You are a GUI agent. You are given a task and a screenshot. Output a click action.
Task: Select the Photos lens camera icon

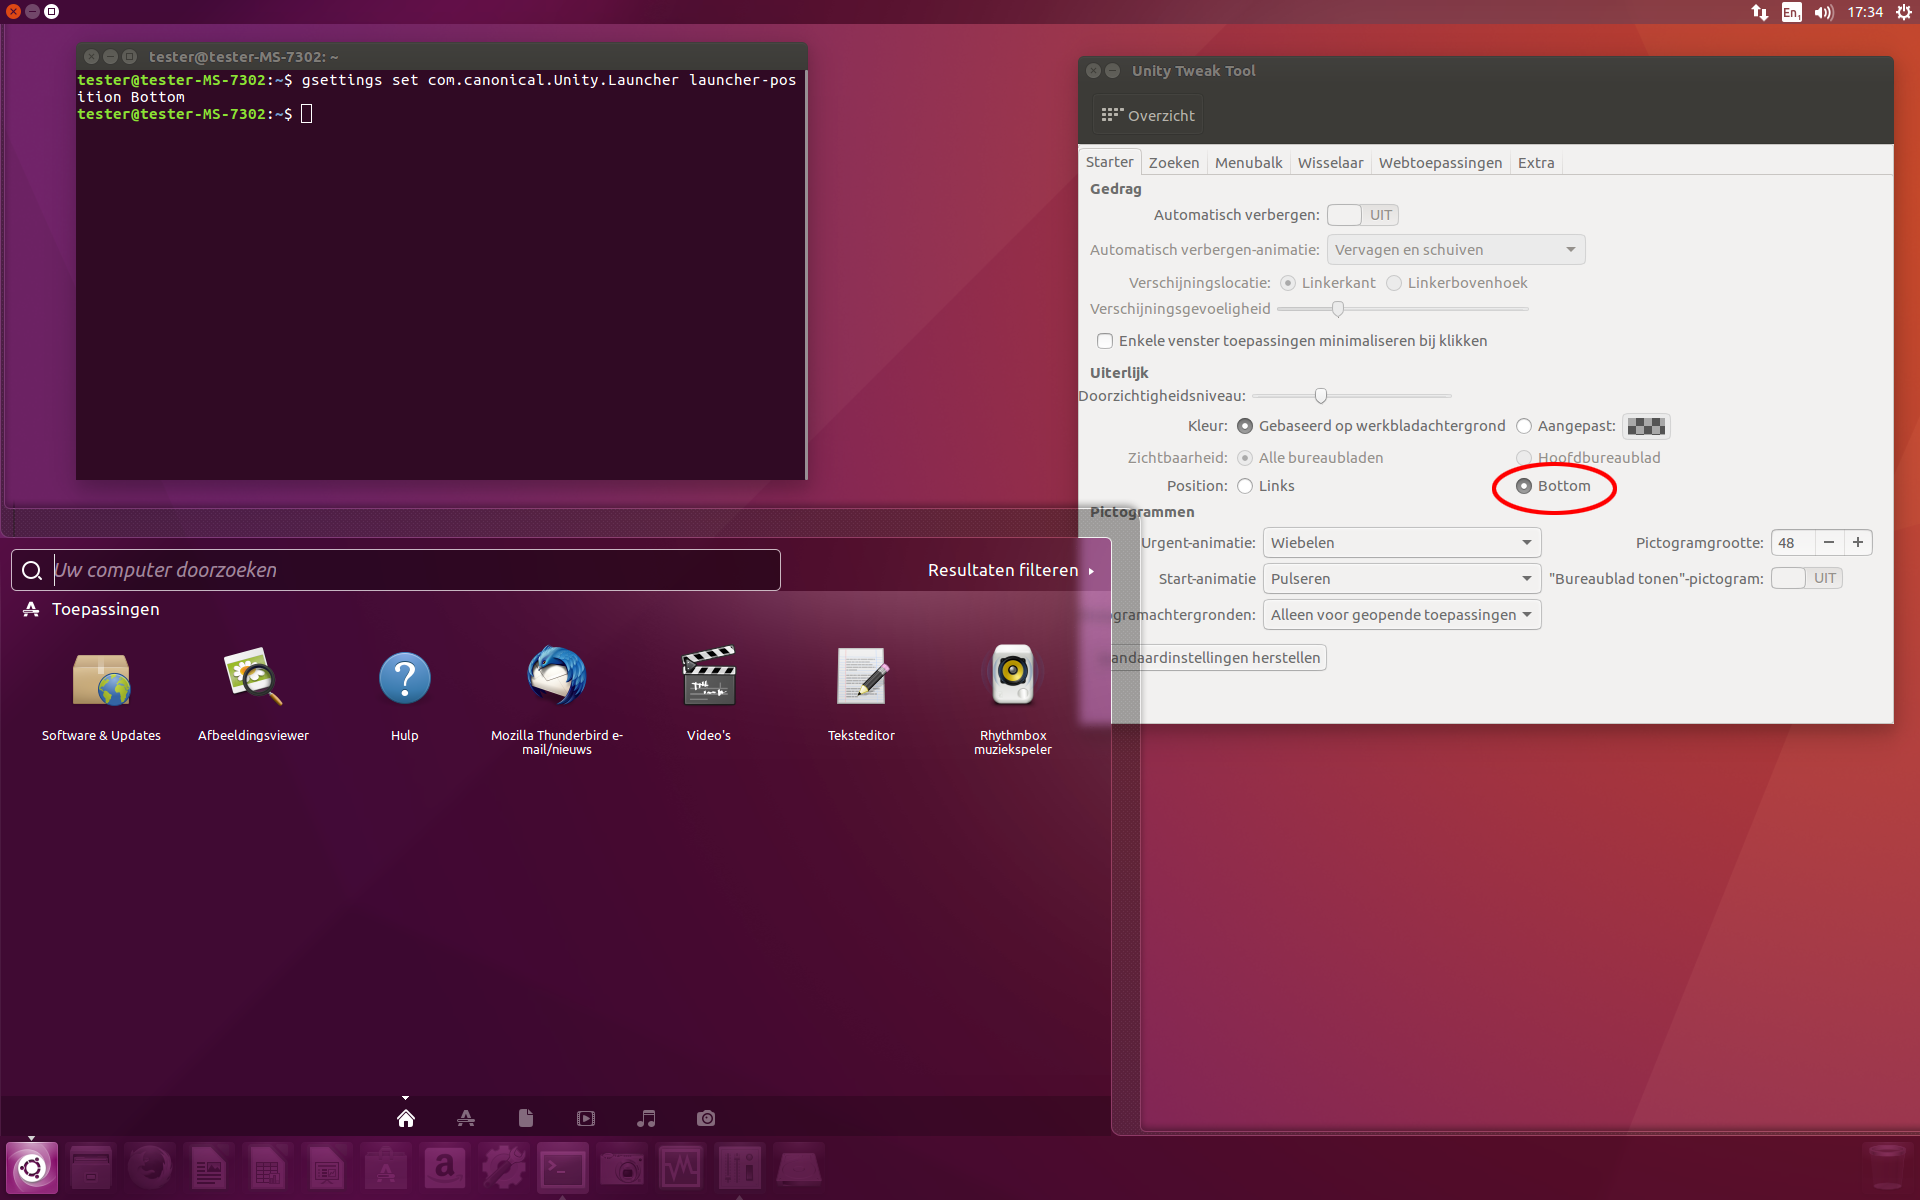(706, 1118)
